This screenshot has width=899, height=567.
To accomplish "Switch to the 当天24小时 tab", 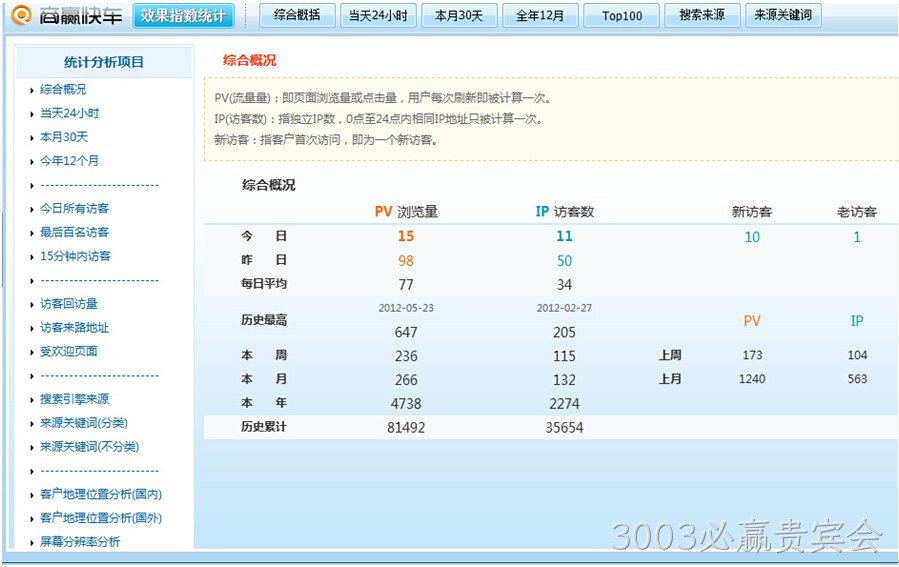I will (x=378, y=15).
